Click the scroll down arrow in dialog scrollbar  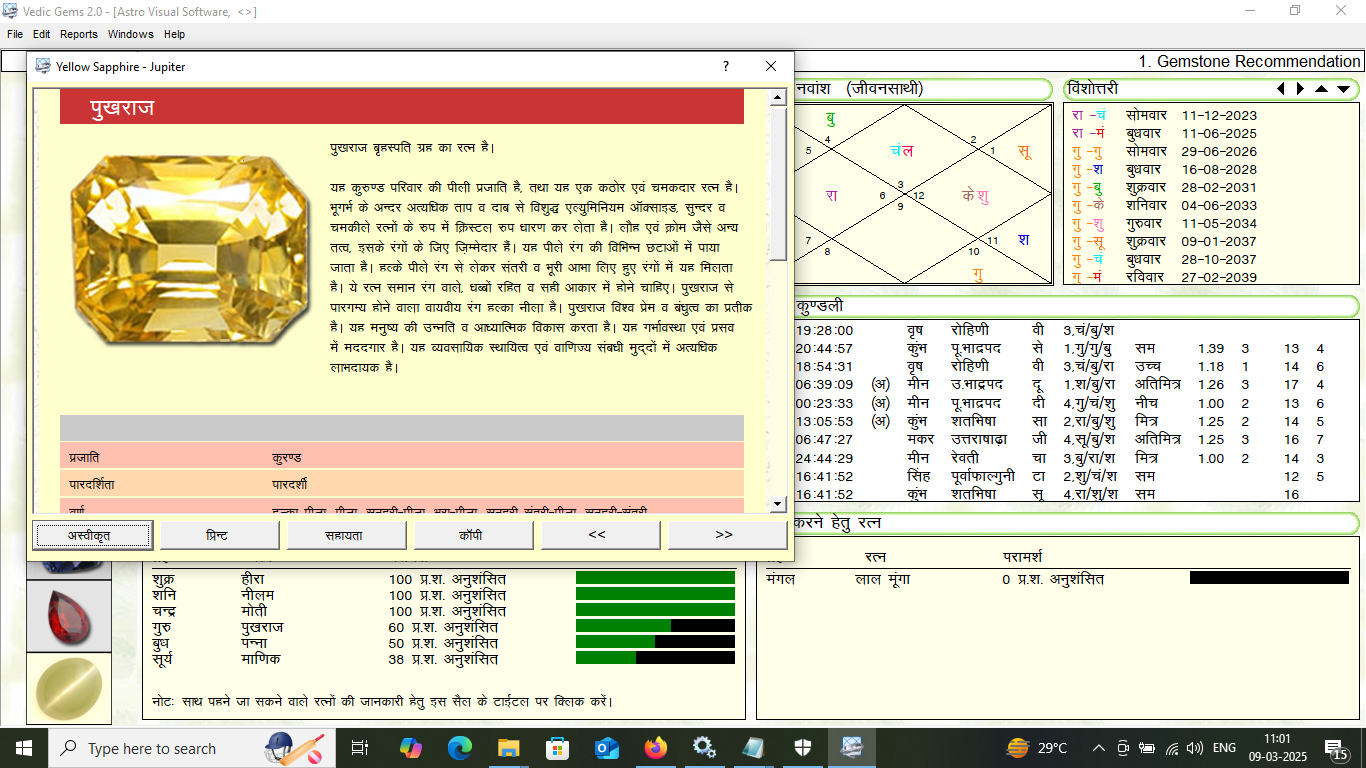(x=777, y=505)
